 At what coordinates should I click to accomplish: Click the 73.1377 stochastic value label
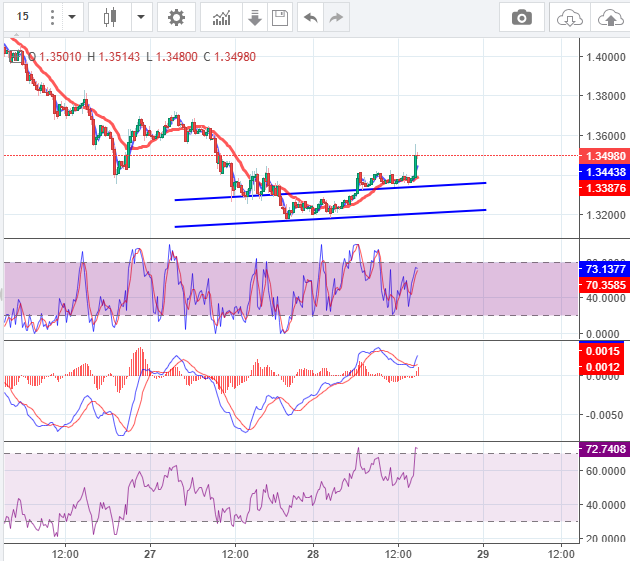coord(605,269)
